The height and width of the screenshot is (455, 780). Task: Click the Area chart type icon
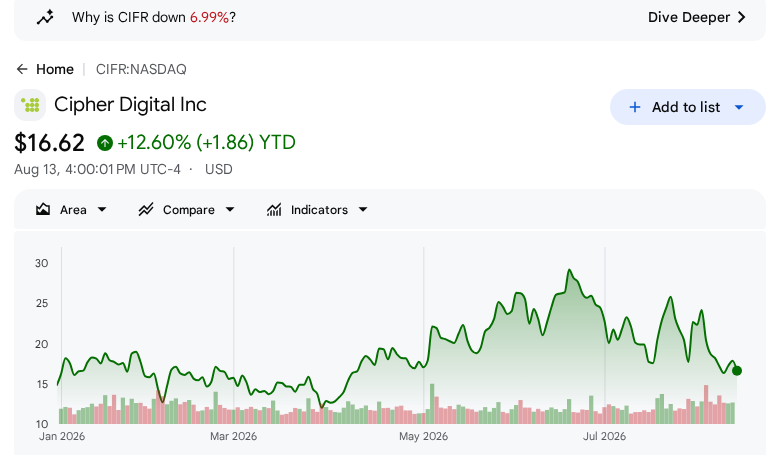tap(43, 209)
